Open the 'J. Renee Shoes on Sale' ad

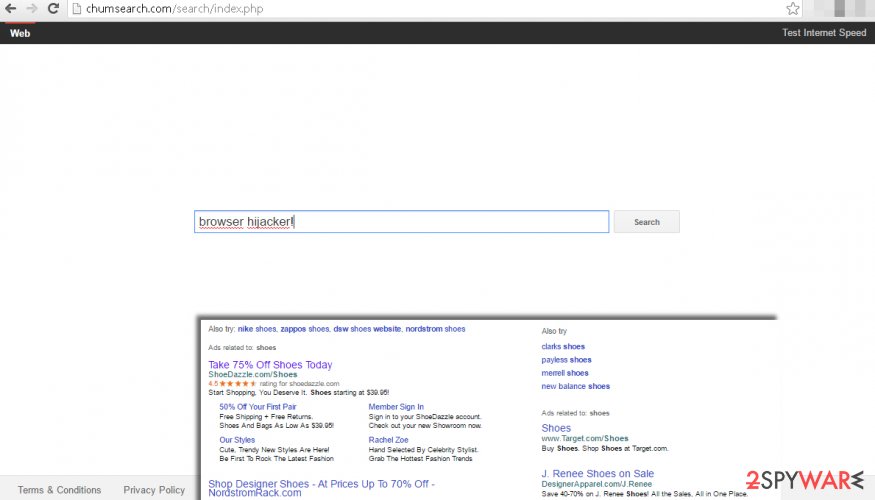(598, 473)
